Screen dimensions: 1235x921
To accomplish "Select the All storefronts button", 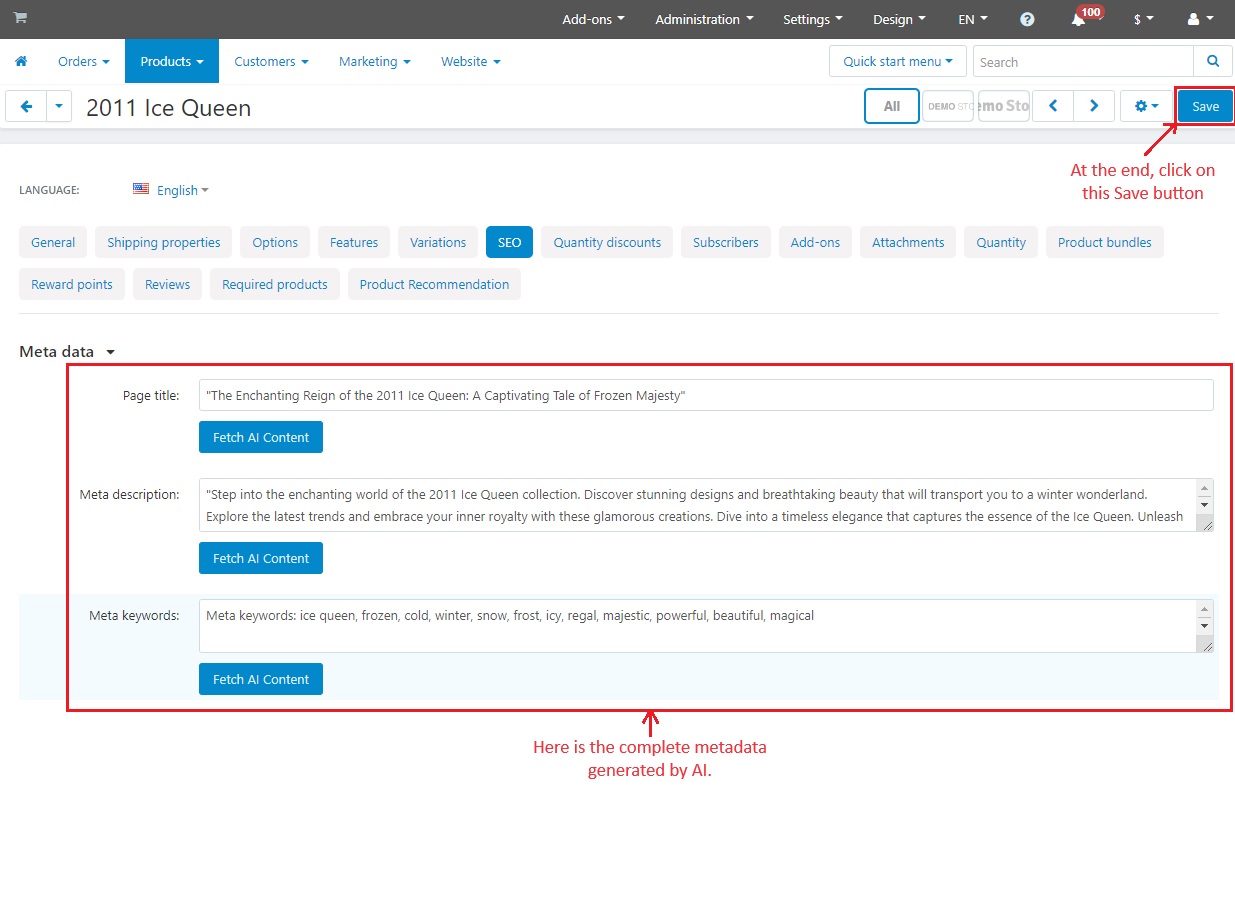I will click(x=892, y=106).
